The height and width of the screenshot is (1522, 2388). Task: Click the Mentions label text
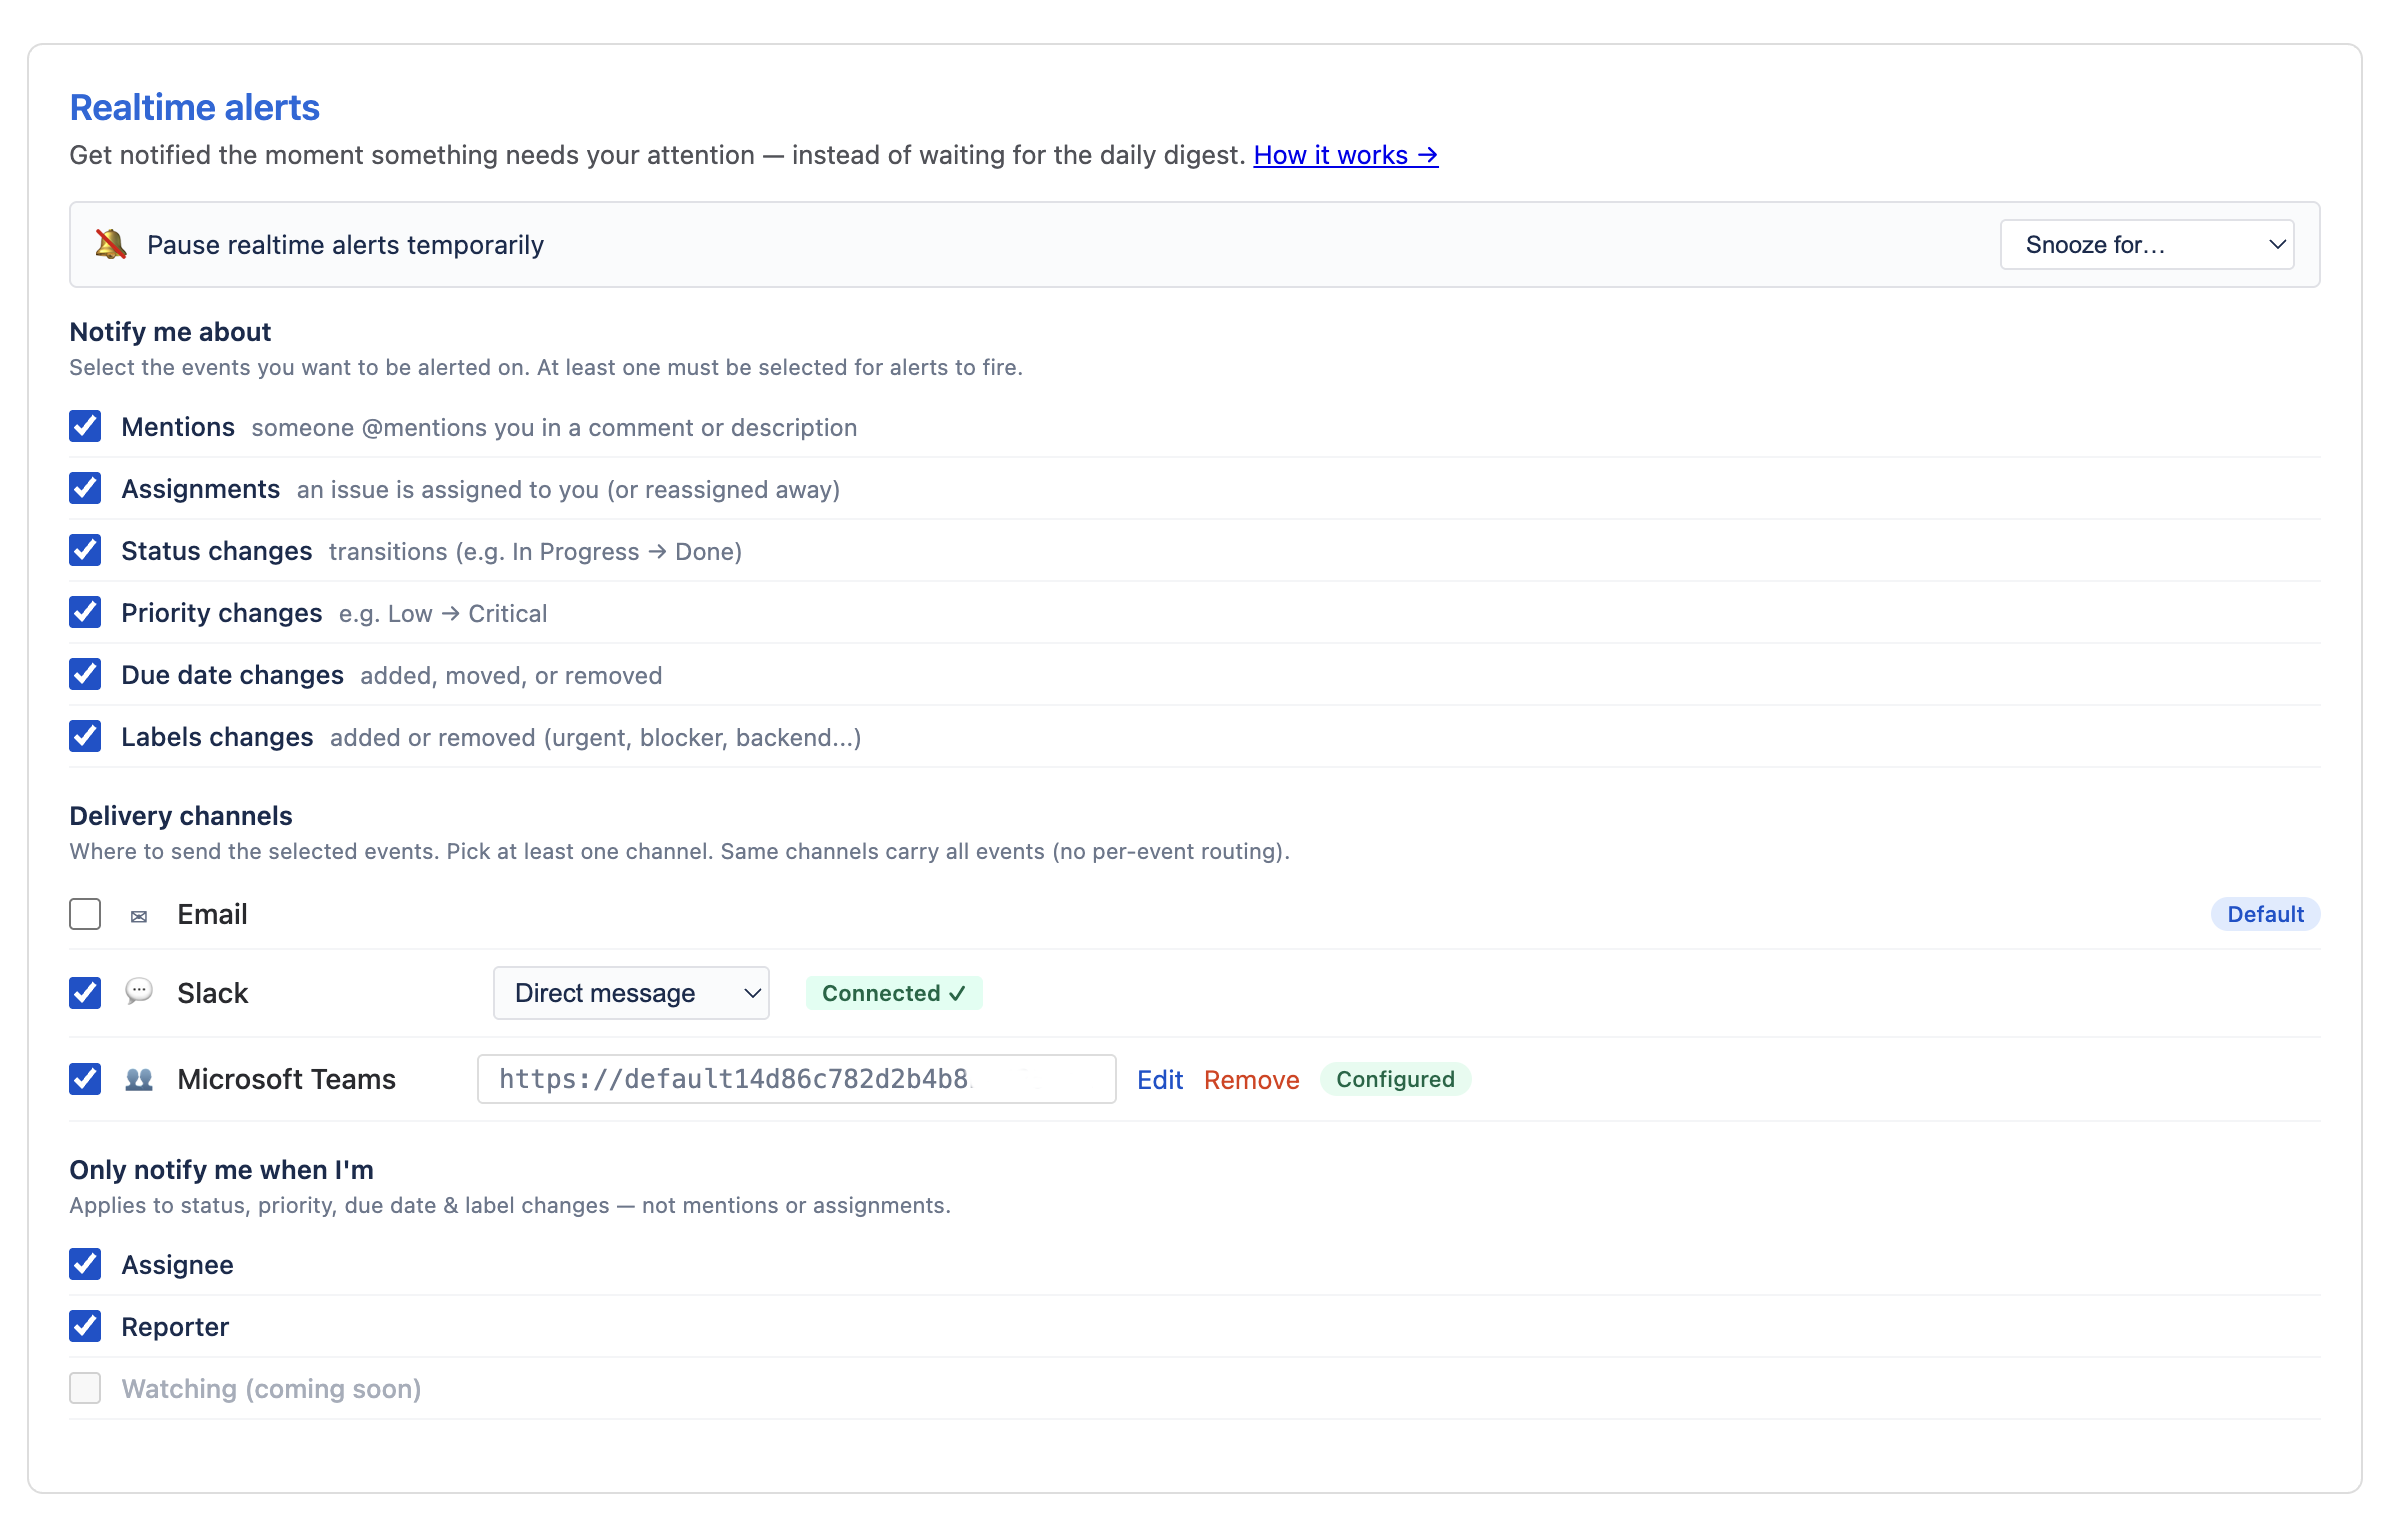tap(178, 427)
